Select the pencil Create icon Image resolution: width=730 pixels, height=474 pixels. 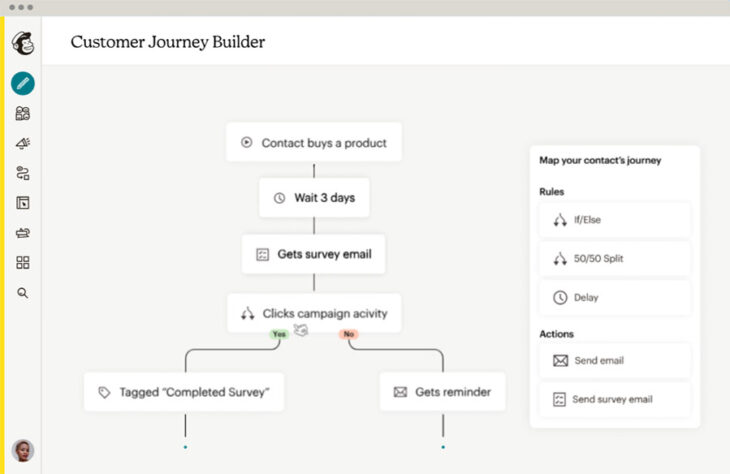click(22, 84)
